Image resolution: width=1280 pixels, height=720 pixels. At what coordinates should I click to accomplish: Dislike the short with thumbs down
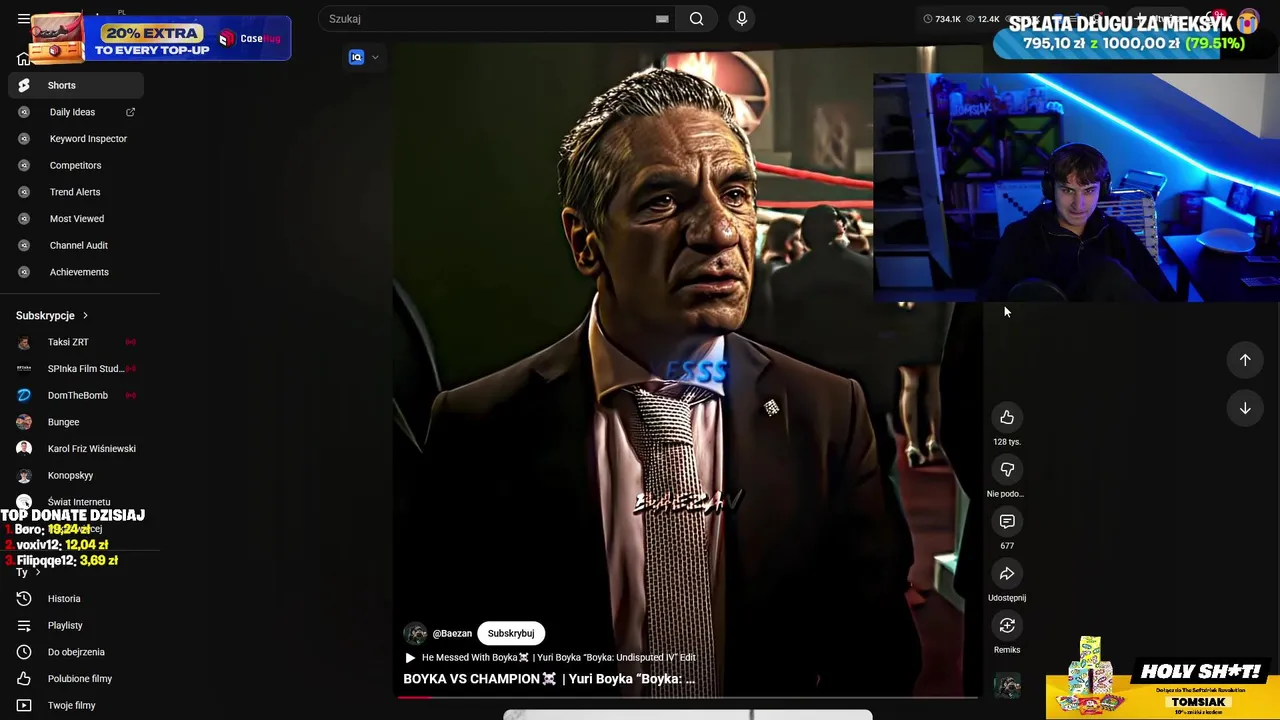[x=1007, y=469]
